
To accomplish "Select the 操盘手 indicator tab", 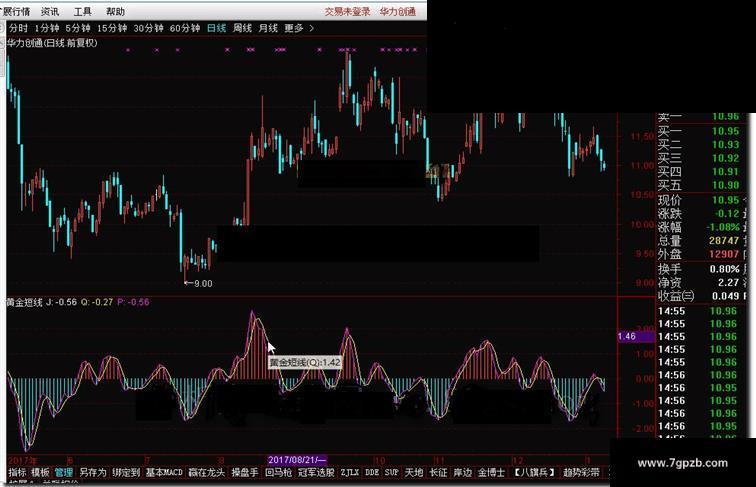I will tap(244, 473).
